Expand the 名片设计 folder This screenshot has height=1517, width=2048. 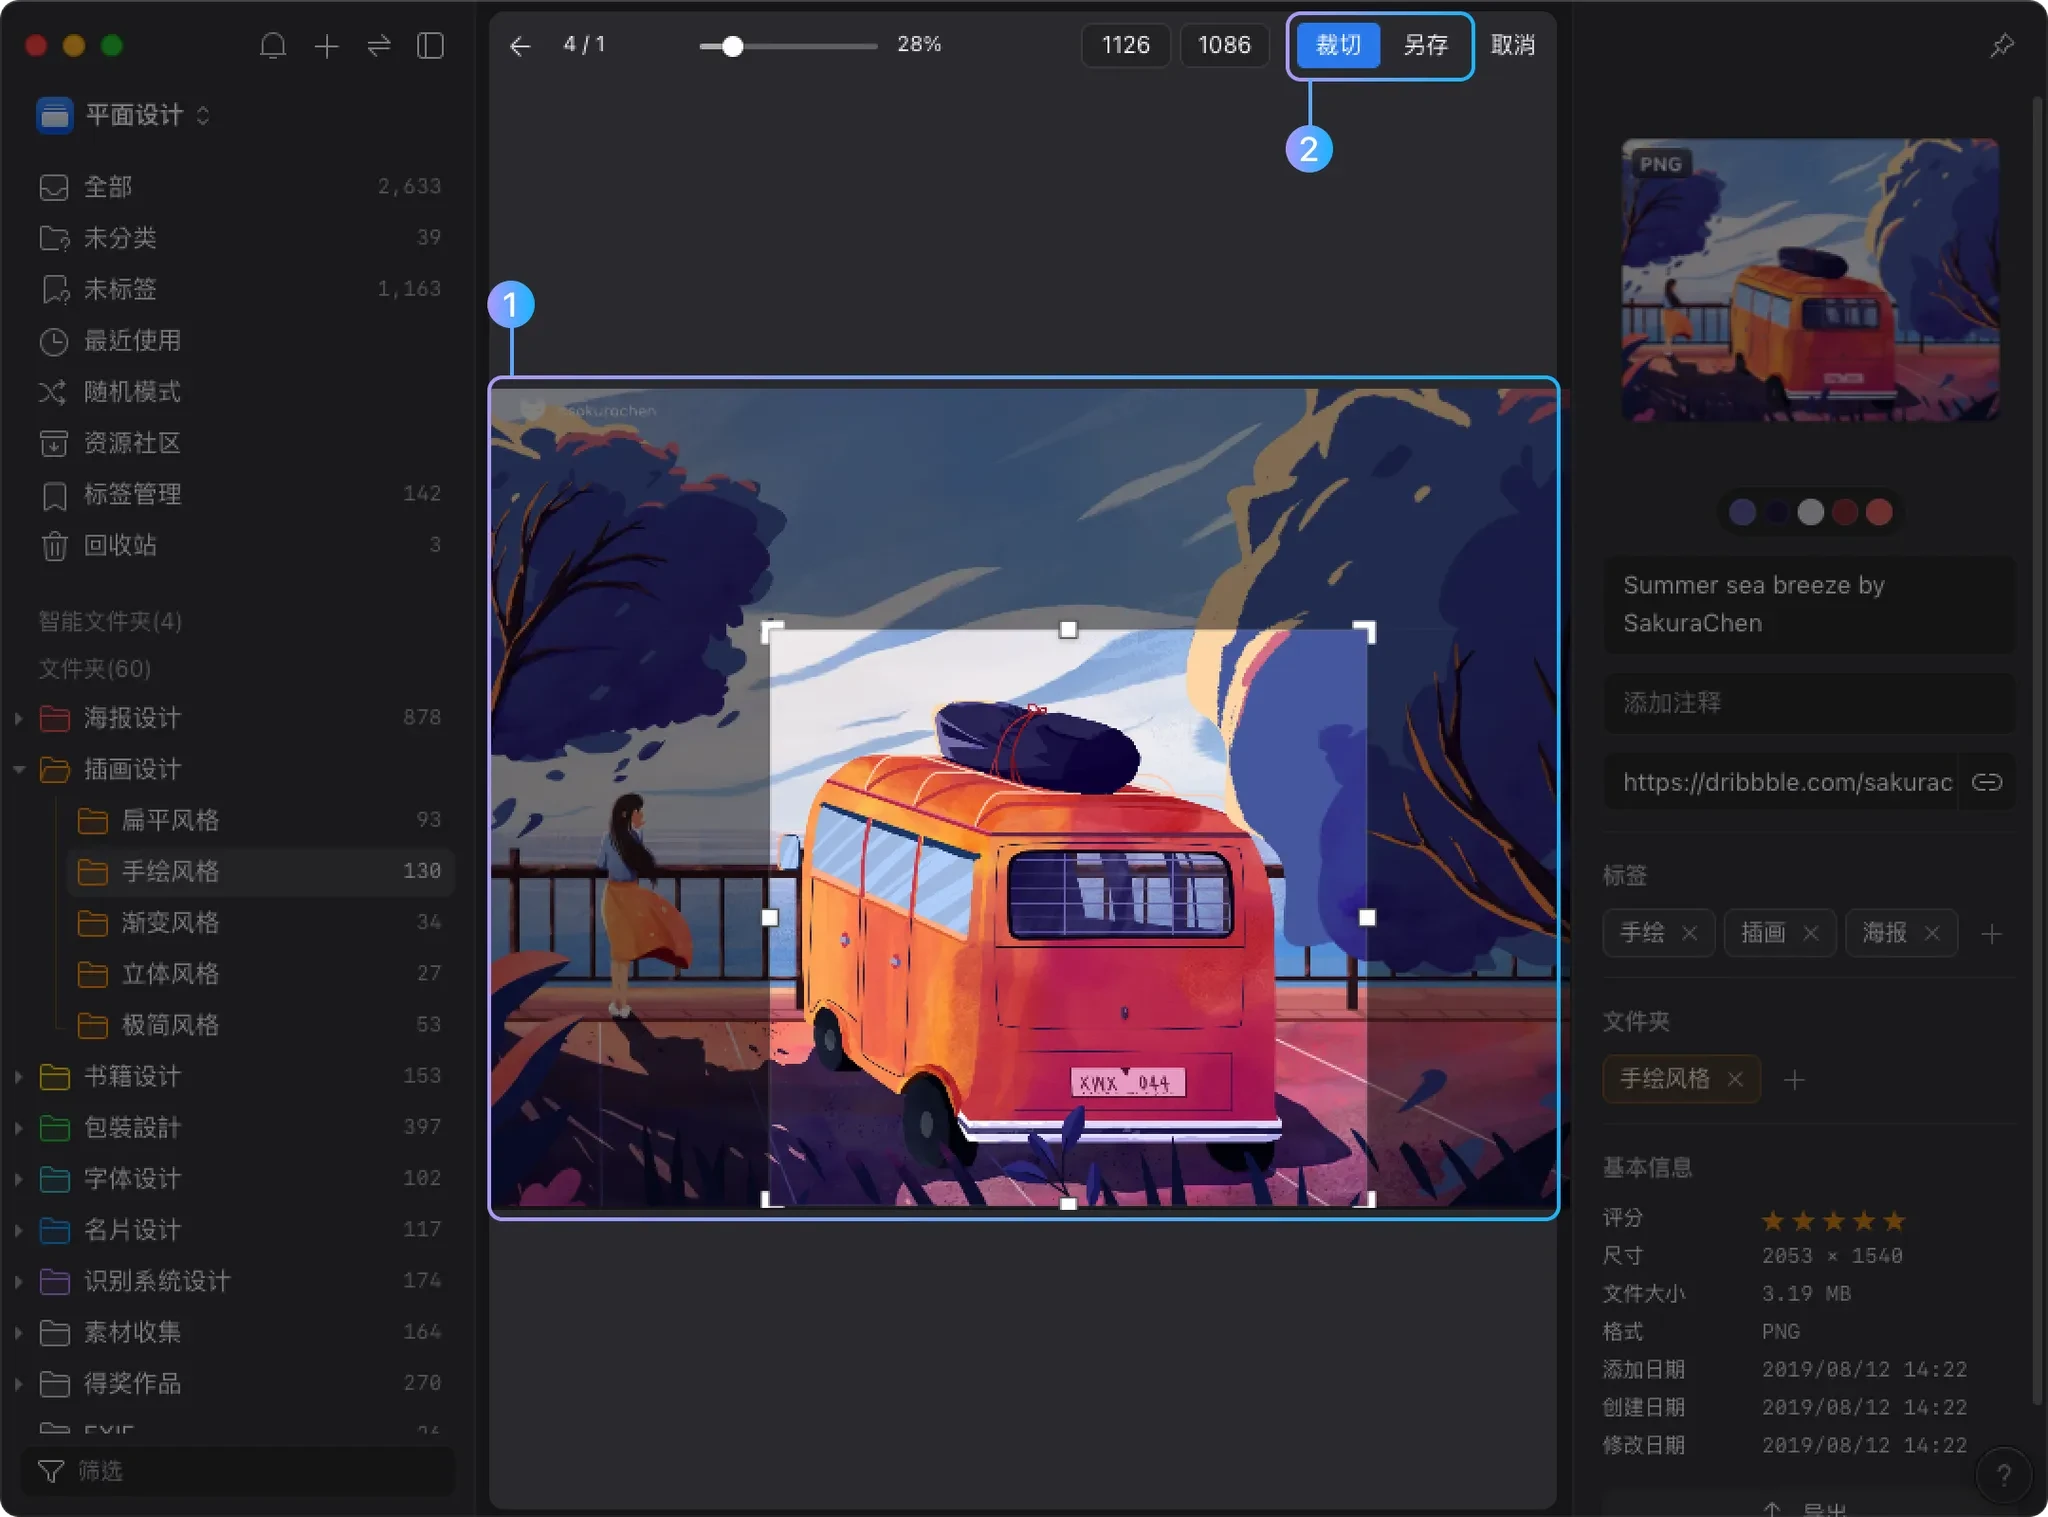click(18, 1230)
